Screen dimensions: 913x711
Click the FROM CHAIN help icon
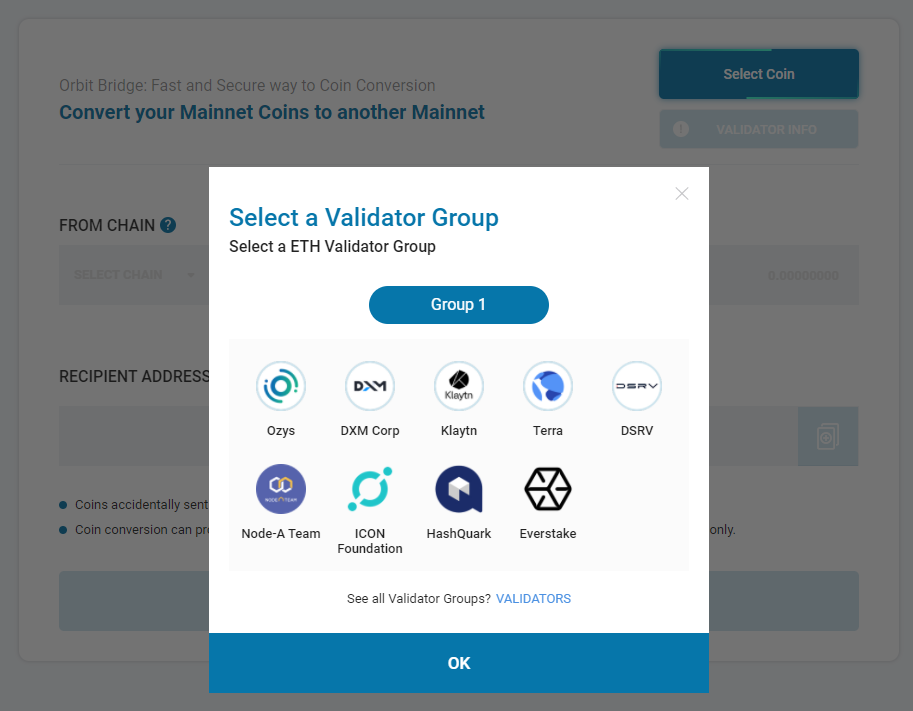pos(168,225)
